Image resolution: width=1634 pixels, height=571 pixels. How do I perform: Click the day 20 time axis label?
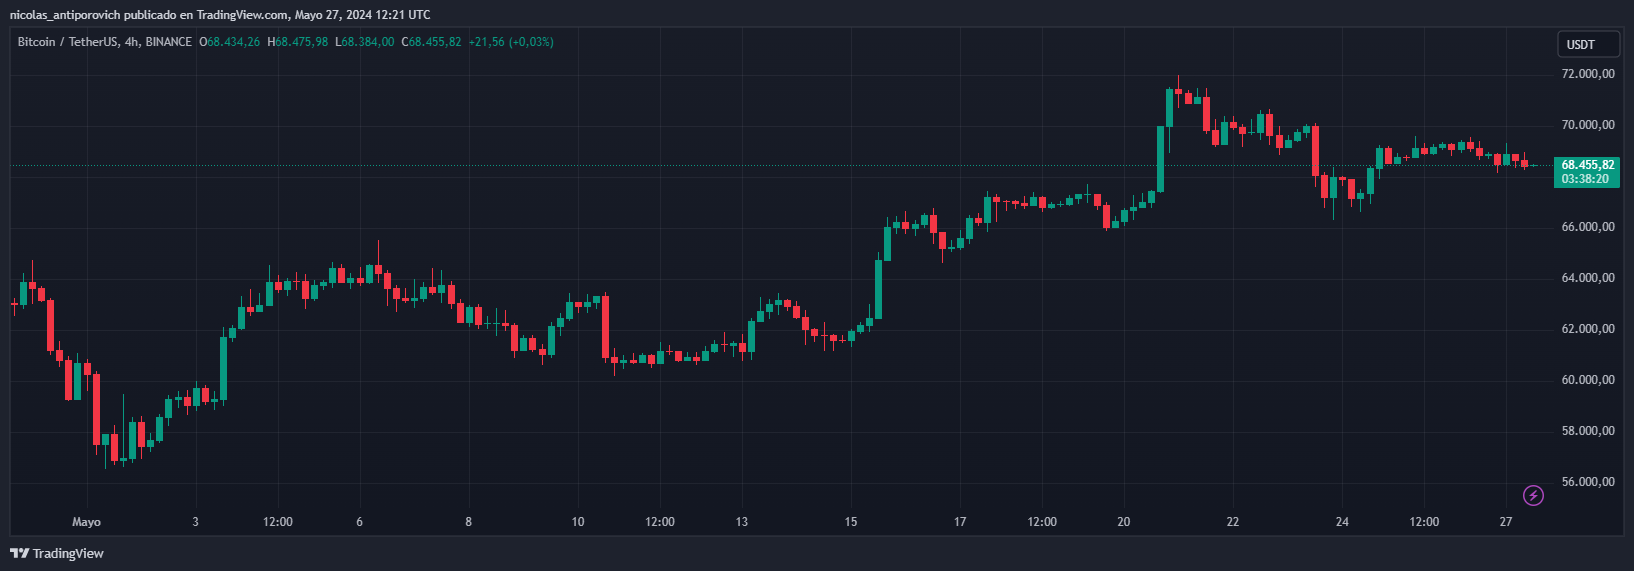1124,522
